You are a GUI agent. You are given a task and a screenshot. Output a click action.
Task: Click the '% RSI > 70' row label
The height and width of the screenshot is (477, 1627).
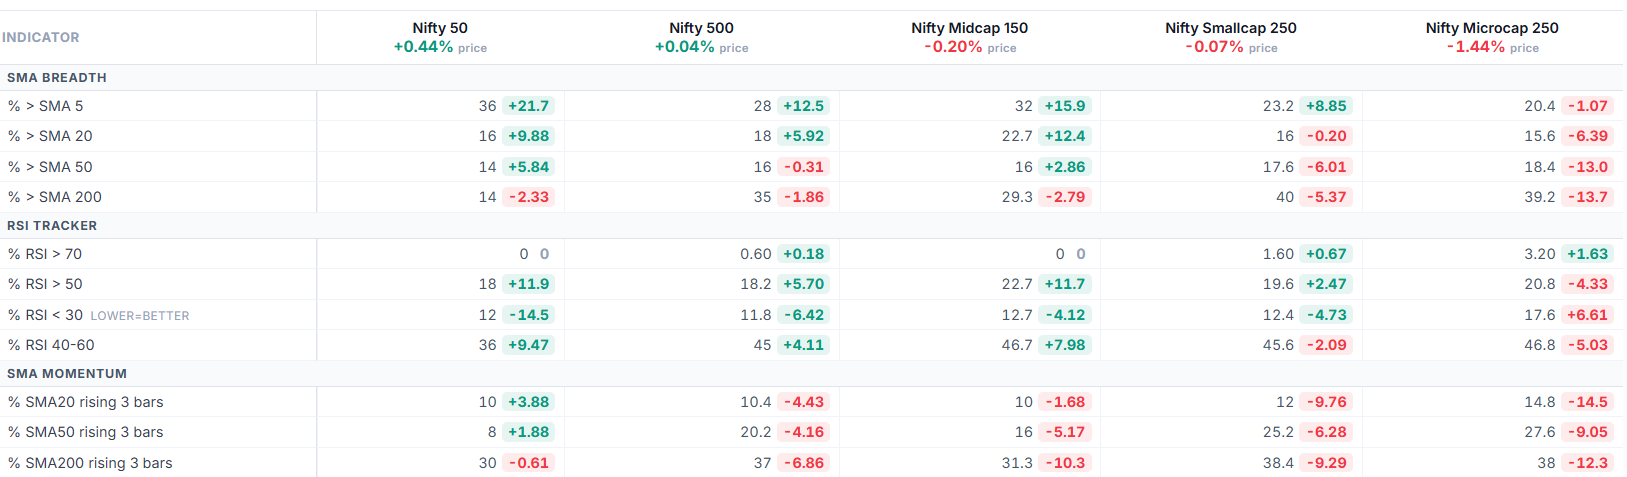pyautogui.click(x=45, y=254)
